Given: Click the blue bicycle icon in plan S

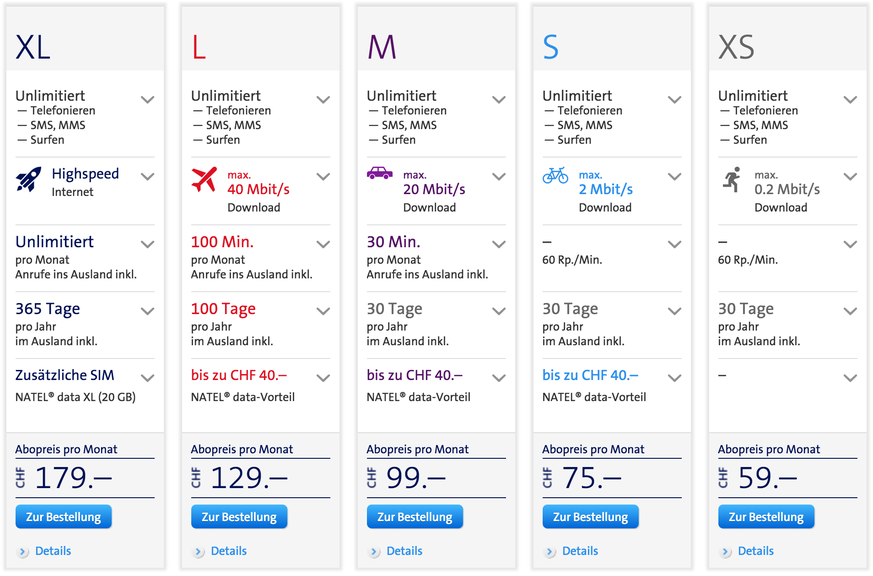Looking at the screenshot, I should click(555, 175).
